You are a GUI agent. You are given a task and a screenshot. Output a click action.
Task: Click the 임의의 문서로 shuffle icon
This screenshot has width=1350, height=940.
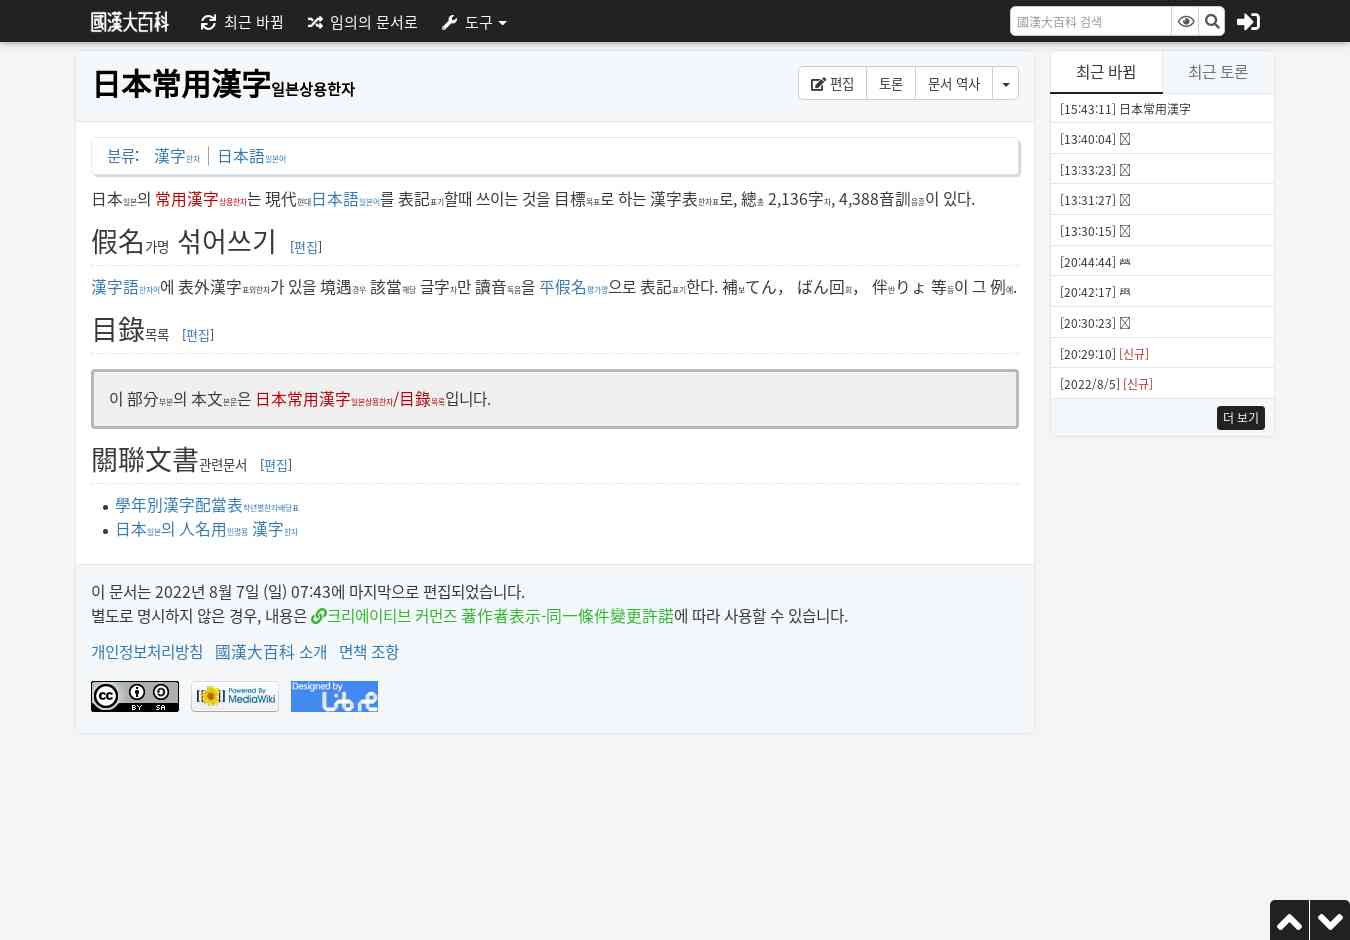pyautogui.click(x=314, y=22)
